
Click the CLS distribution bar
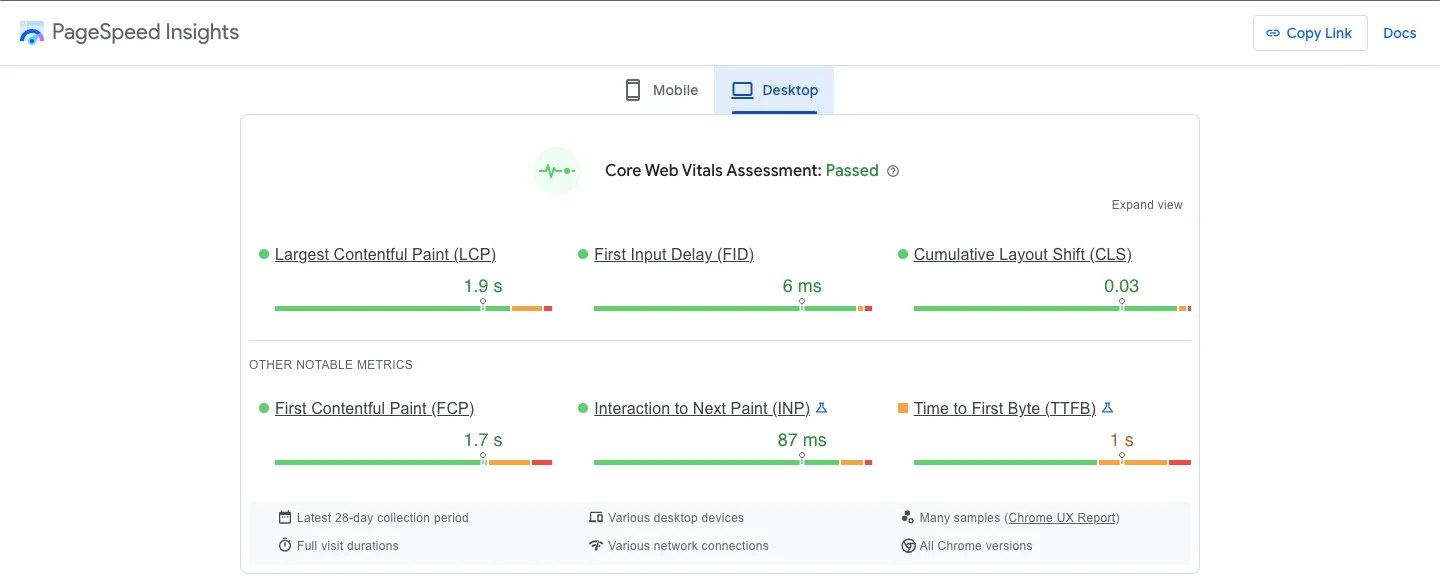pos(1052,309)
